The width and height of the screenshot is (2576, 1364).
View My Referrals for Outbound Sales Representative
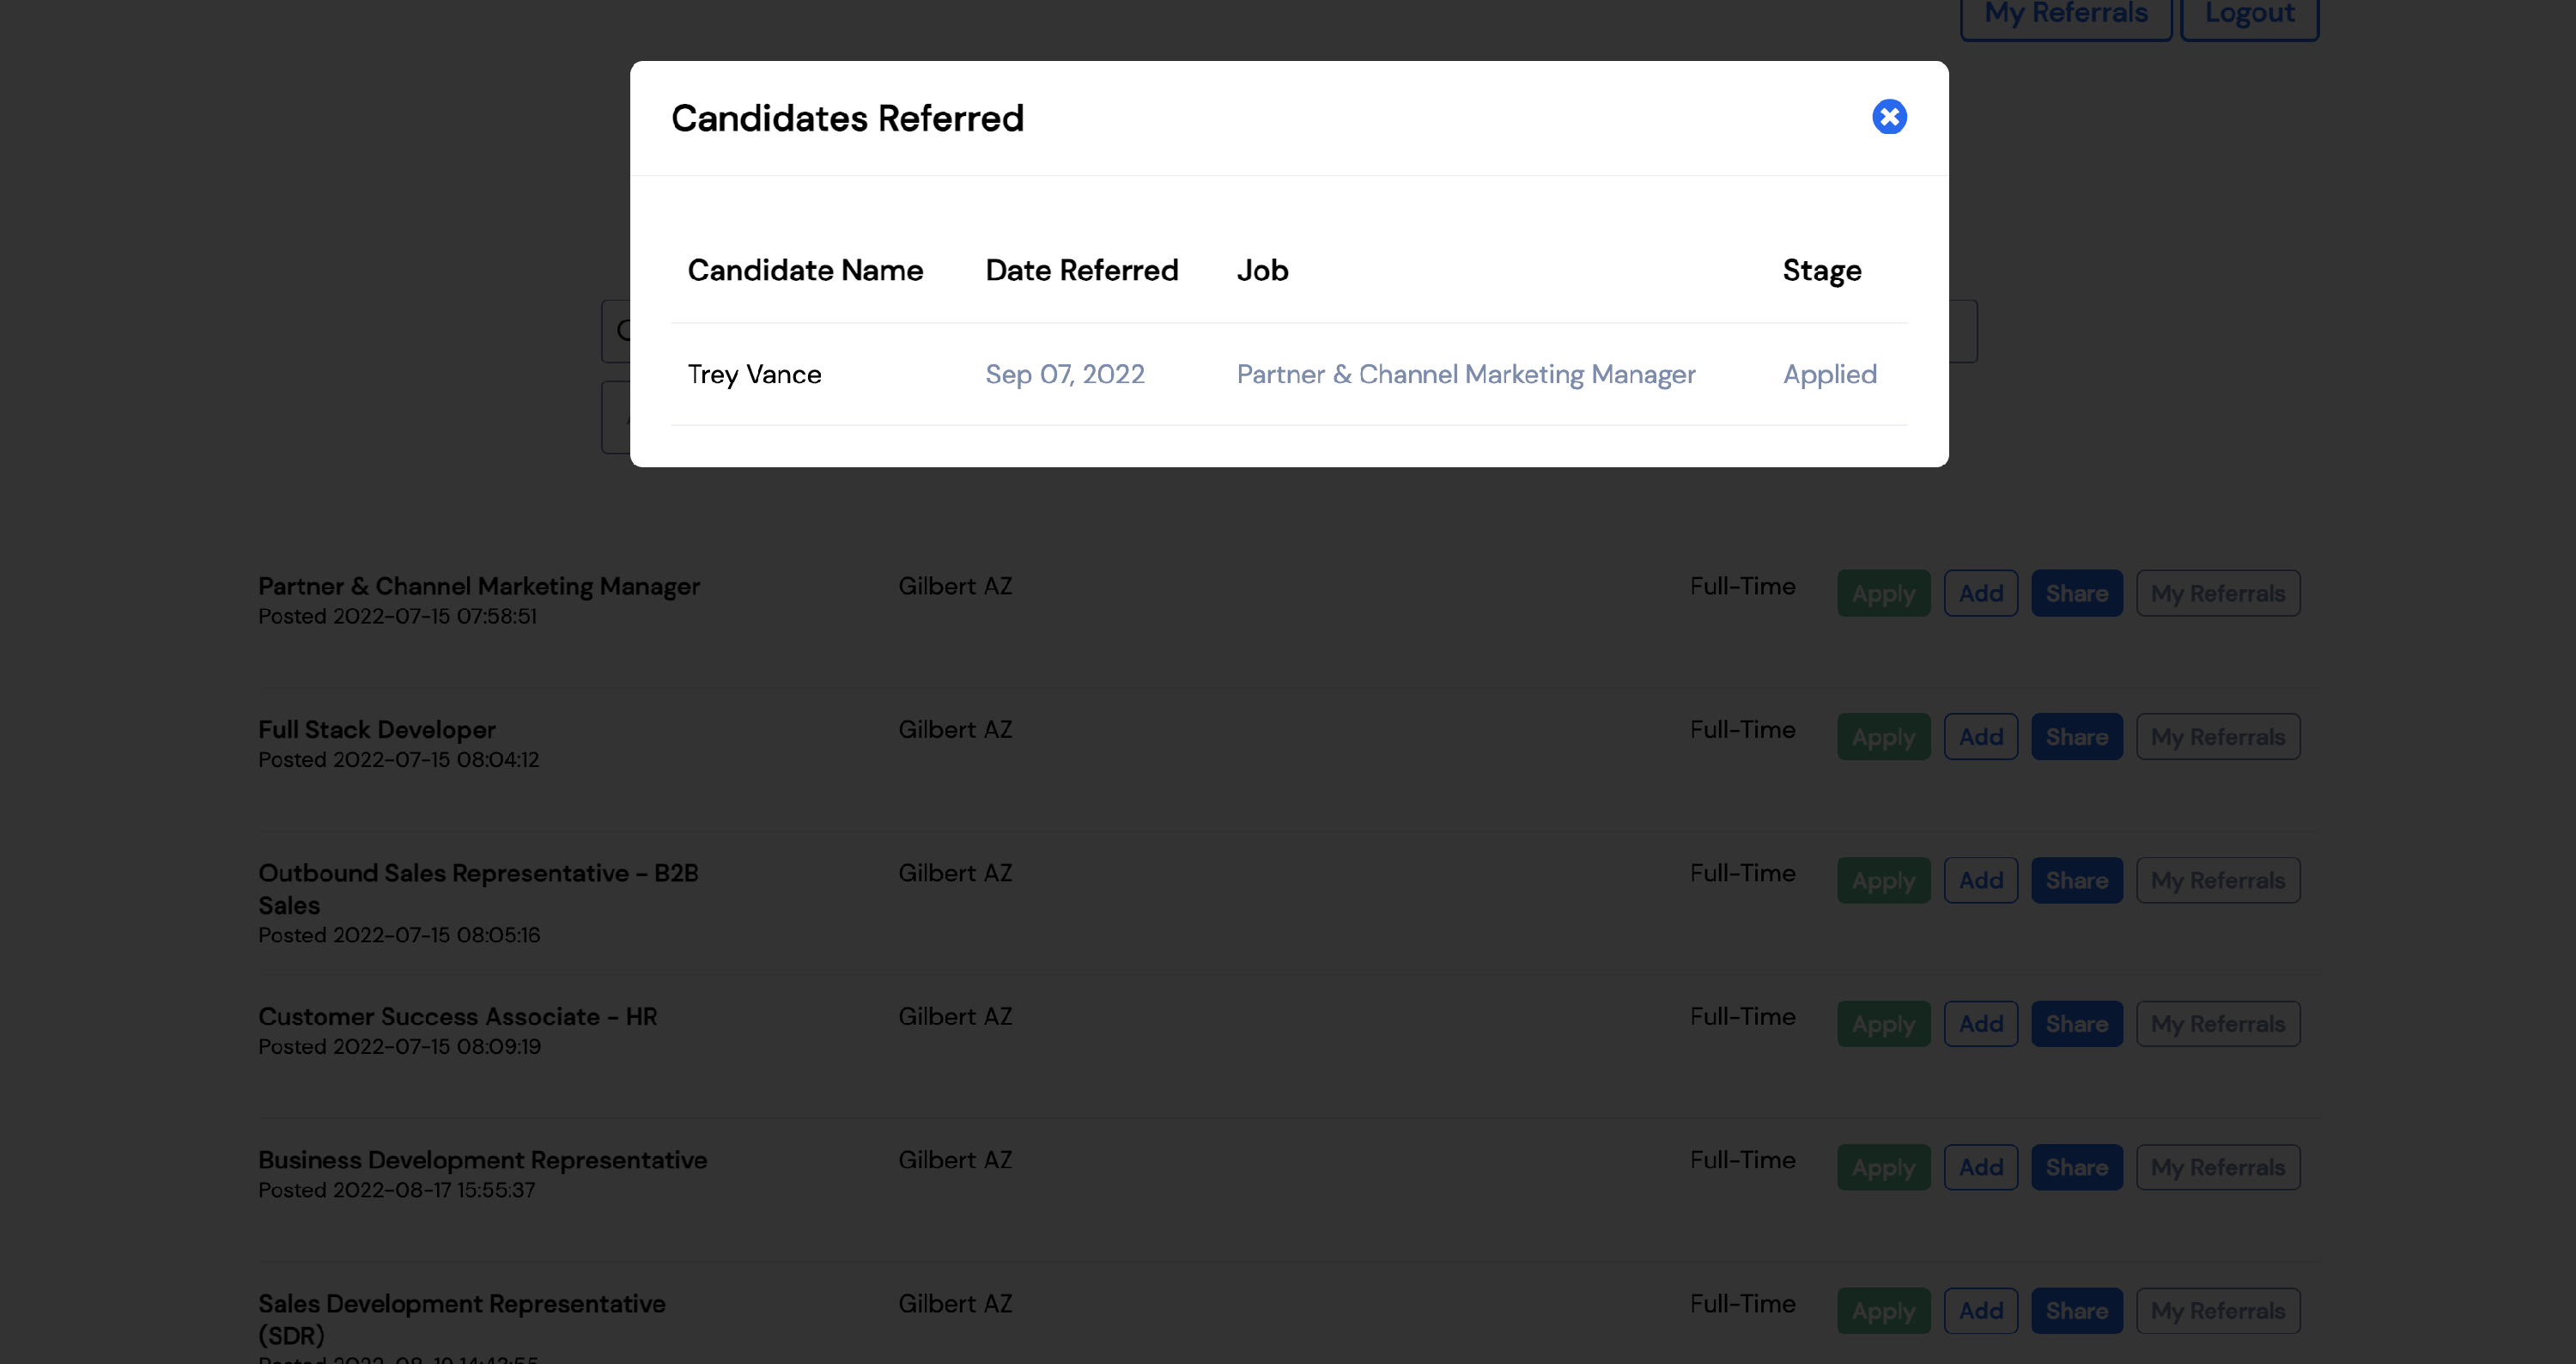[2217, 880]
